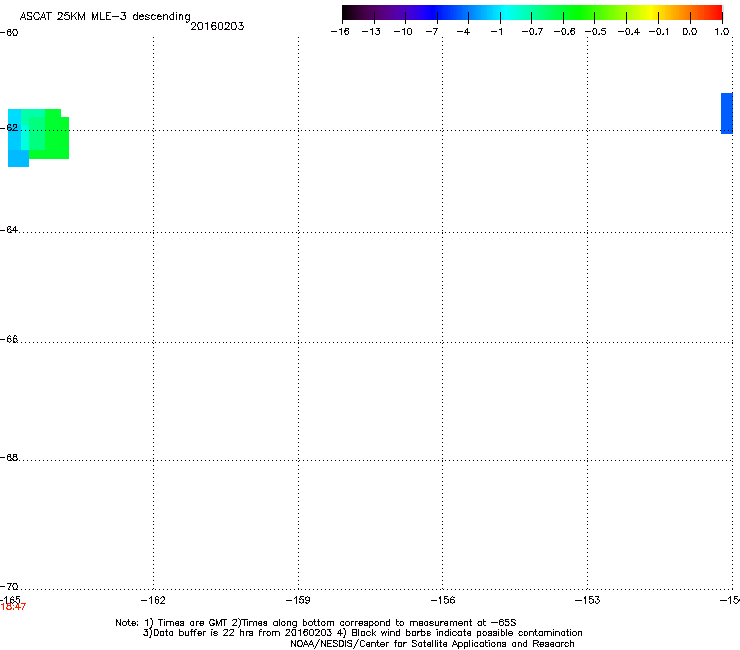Screen dimensions: 740x650
Task: Click the latitude label -66
Action: point(9,339)
